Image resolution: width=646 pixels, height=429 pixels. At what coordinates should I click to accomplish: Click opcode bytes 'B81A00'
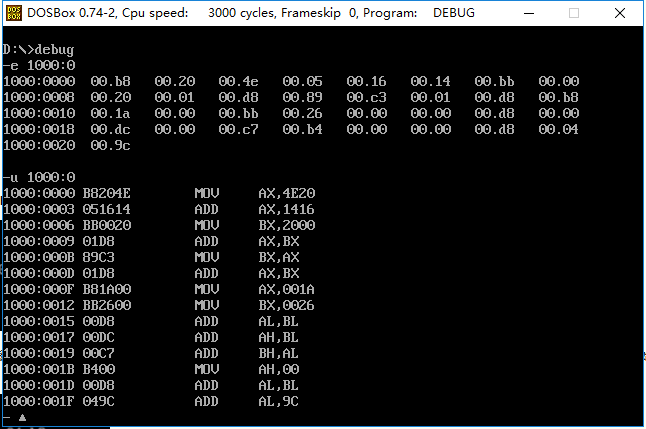(107, 289)
